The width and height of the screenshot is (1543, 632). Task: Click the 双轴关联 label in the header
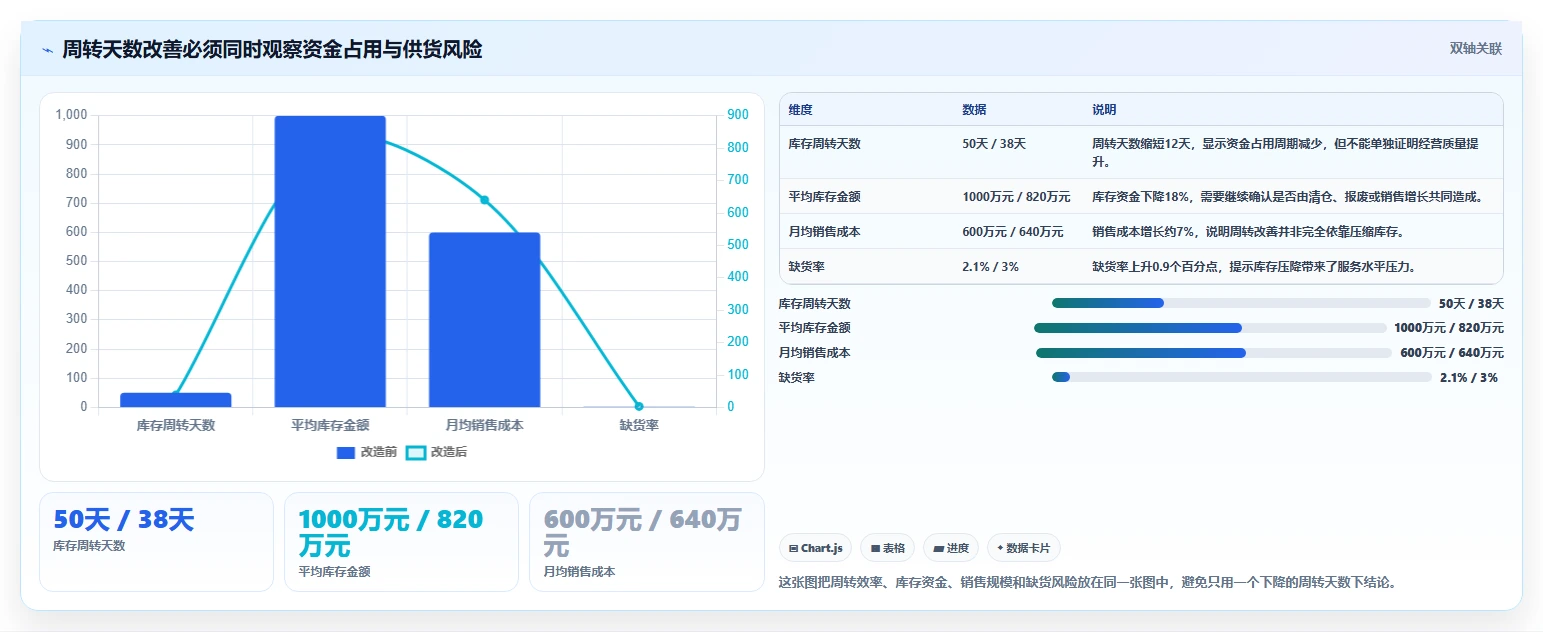click(x=1476, y=49)
